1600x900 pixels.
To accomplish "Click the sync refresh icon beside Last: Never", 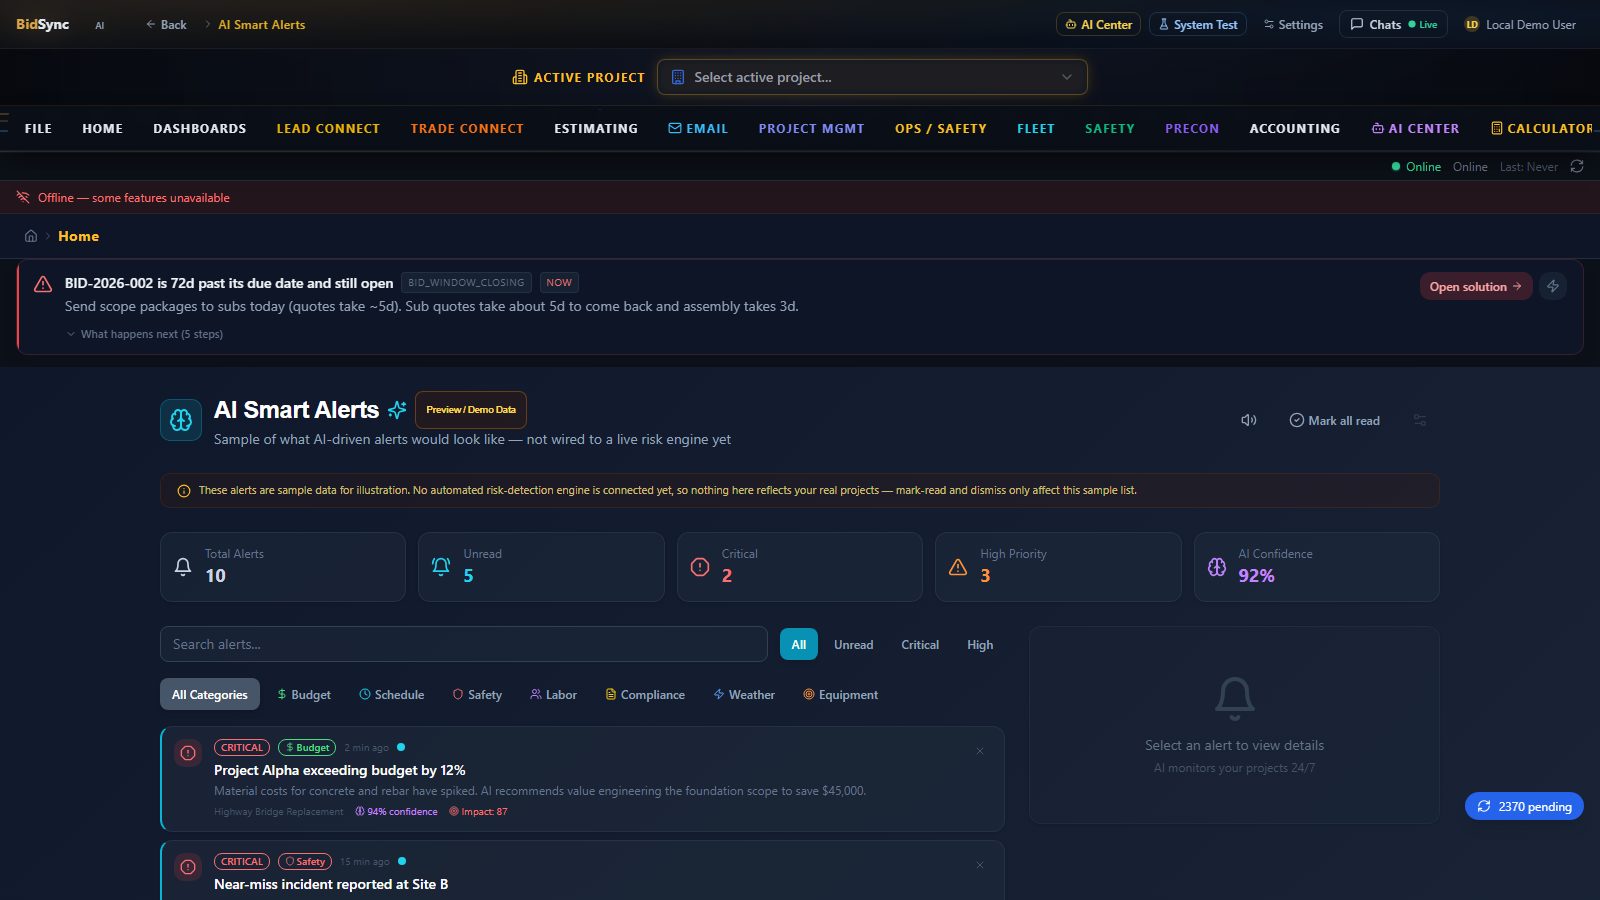I will click(1577, 167).
